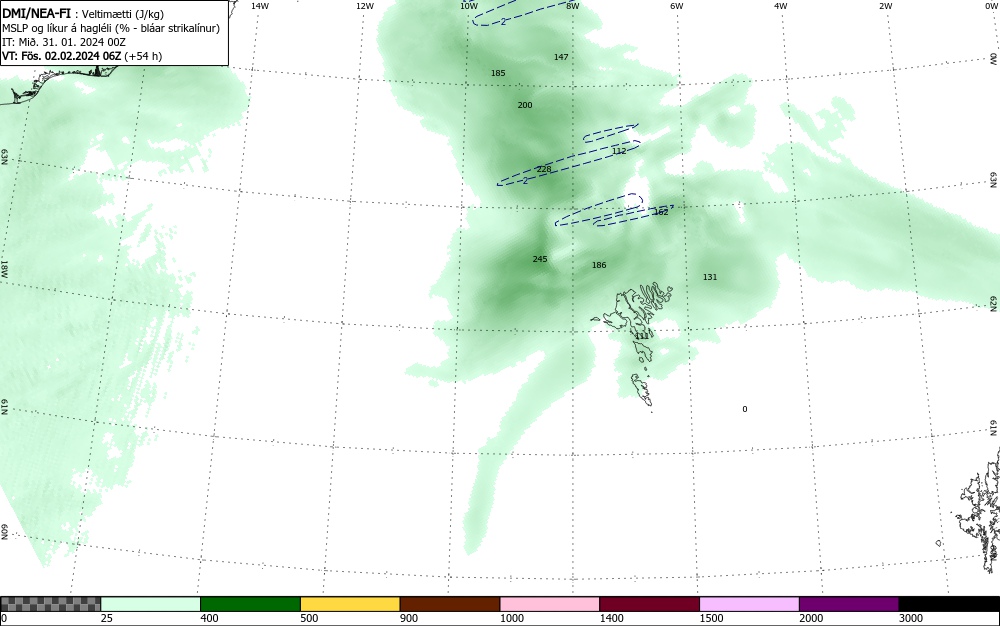
Task: Click the VT: Fös. 02.02.2024 06Z line
Action: (x=82, y=56)
